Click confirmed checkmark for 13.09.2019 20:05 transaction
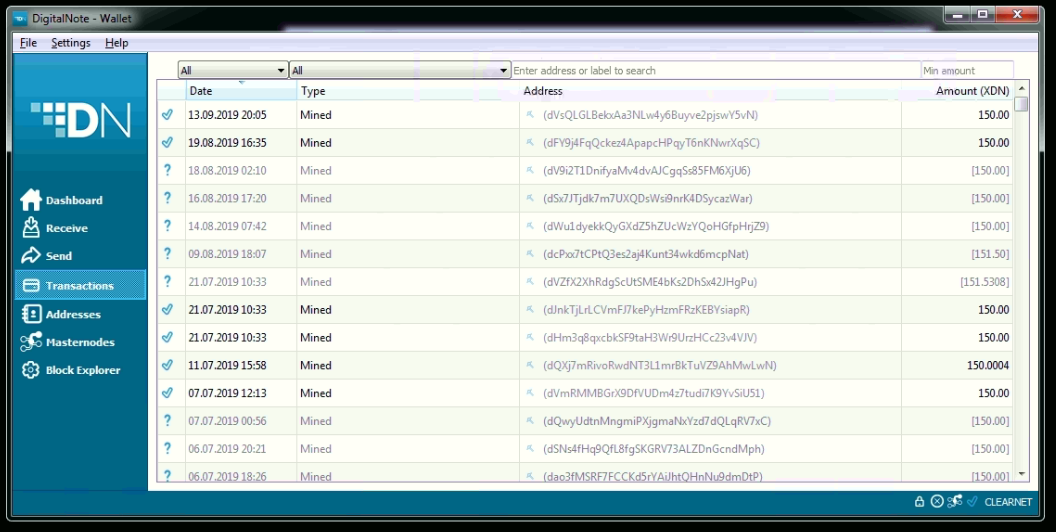1056x532 pixels. tap(168, 115)
